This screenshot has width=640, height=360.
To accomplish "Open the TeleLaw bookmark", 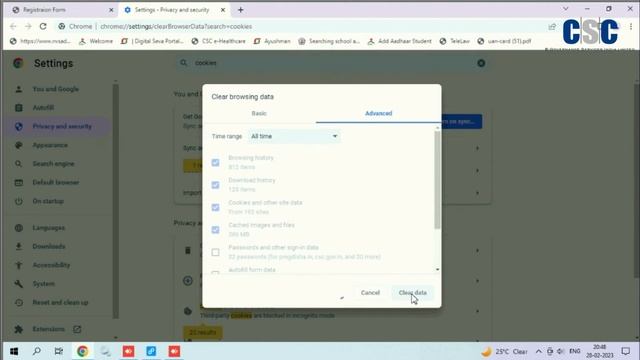I will click(x=455, y=41).
